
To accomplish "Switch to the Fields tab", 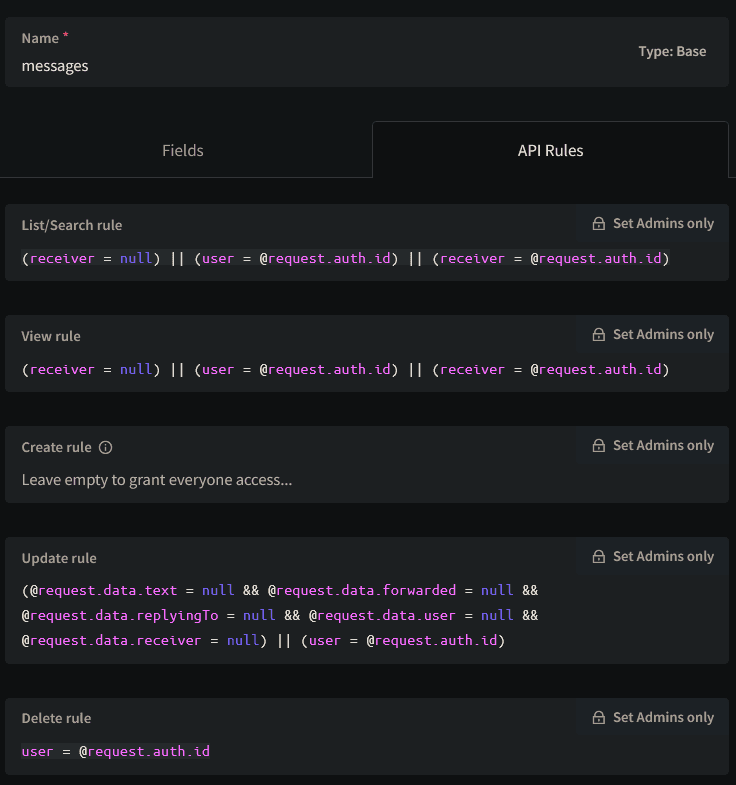I will coord(183,150).
